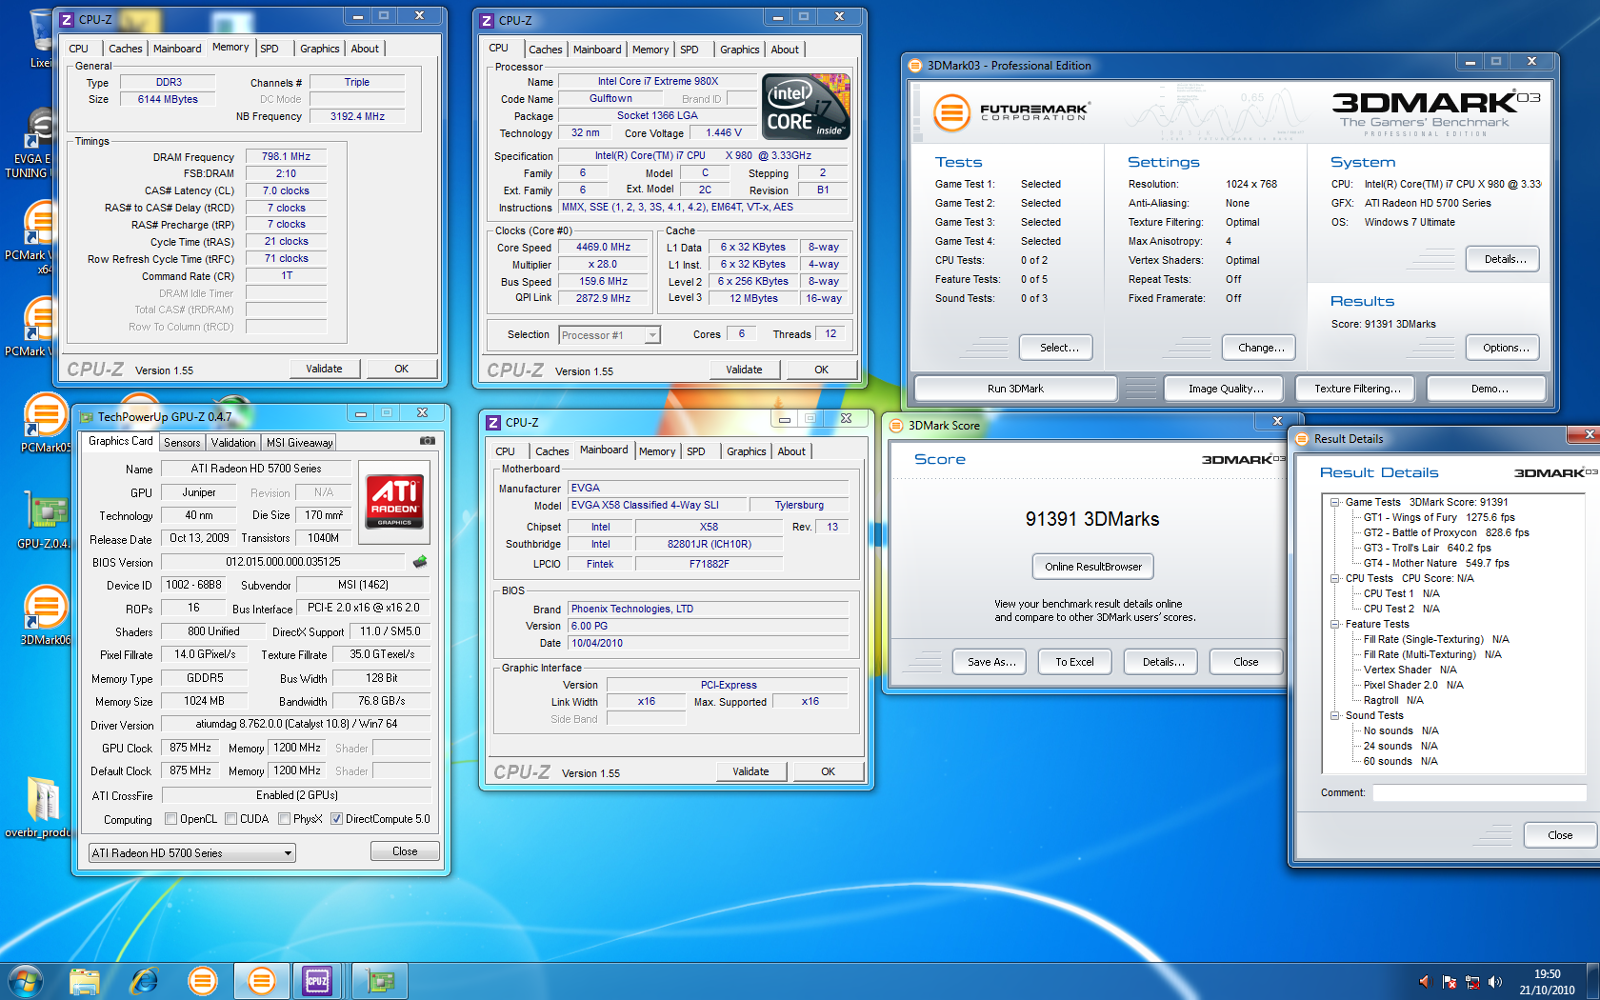Open Graphics tab in the Mainboard CPU-Z window
The image size is (1600, 1000).
746,451
